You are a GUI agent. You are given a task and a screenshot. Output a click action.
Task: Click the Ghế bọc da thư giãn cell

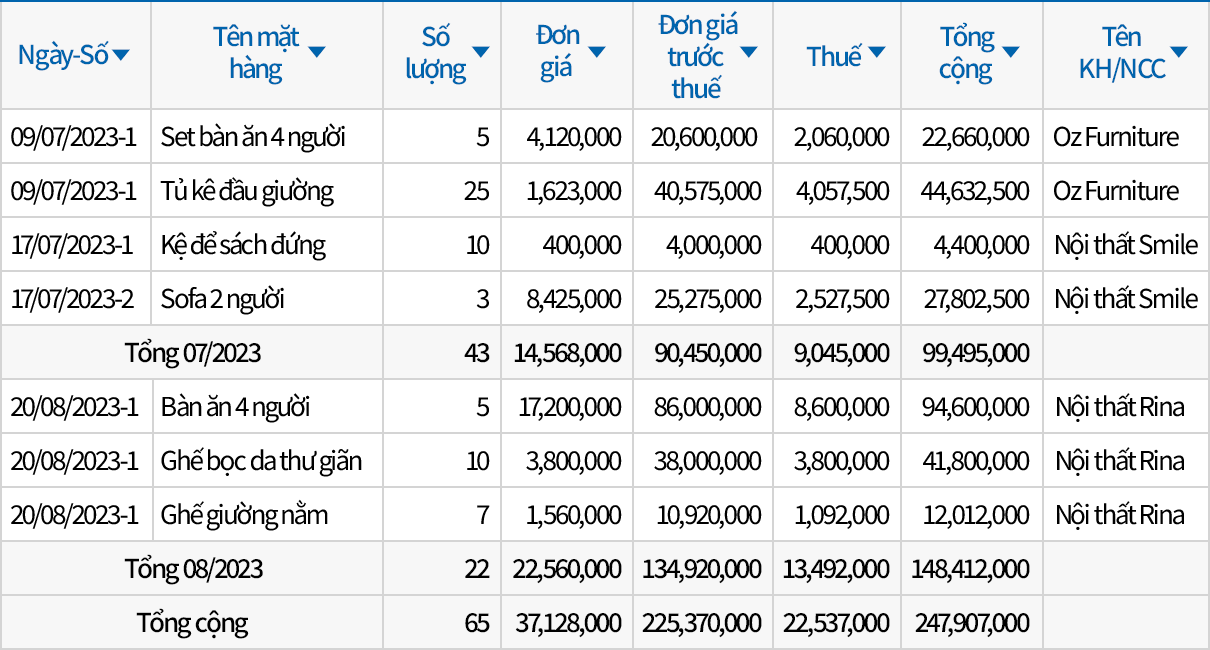(x=261, y=461)
